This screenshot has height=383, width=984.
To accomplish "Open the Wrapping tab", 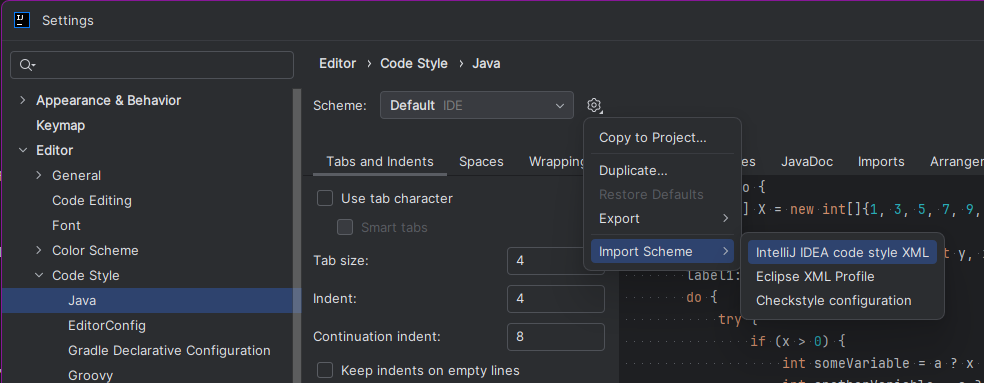I will click(x=557, y=161).
